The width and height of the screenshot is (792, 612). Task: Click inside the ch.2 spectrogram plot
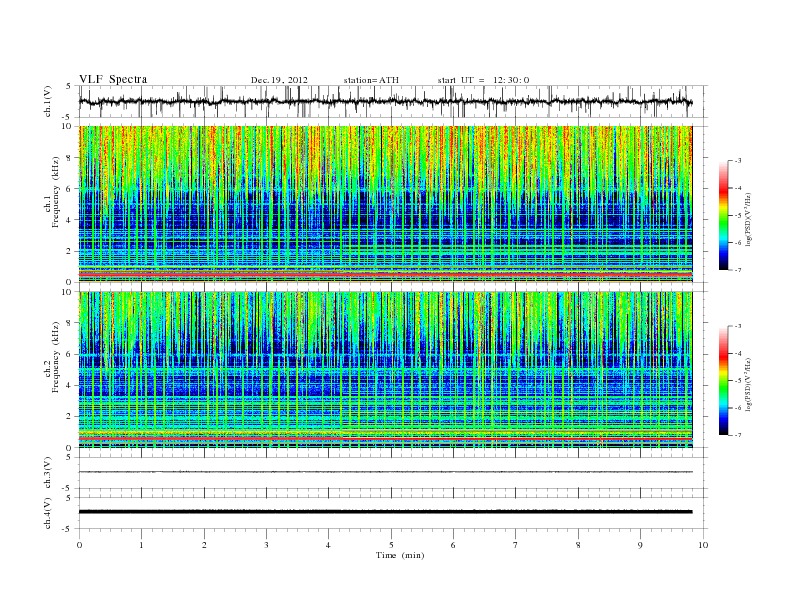point(385,370)
